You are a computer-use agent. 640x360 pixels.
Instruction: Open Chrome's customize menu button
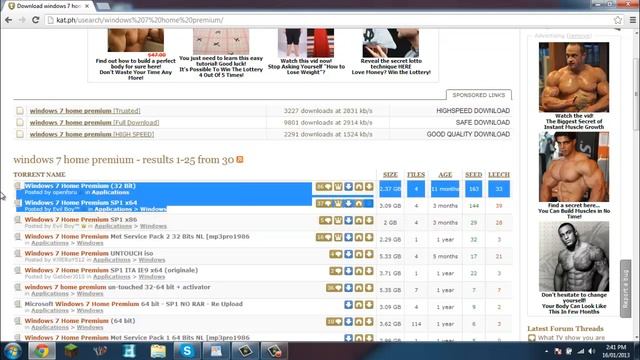click(x=632, y=20)
